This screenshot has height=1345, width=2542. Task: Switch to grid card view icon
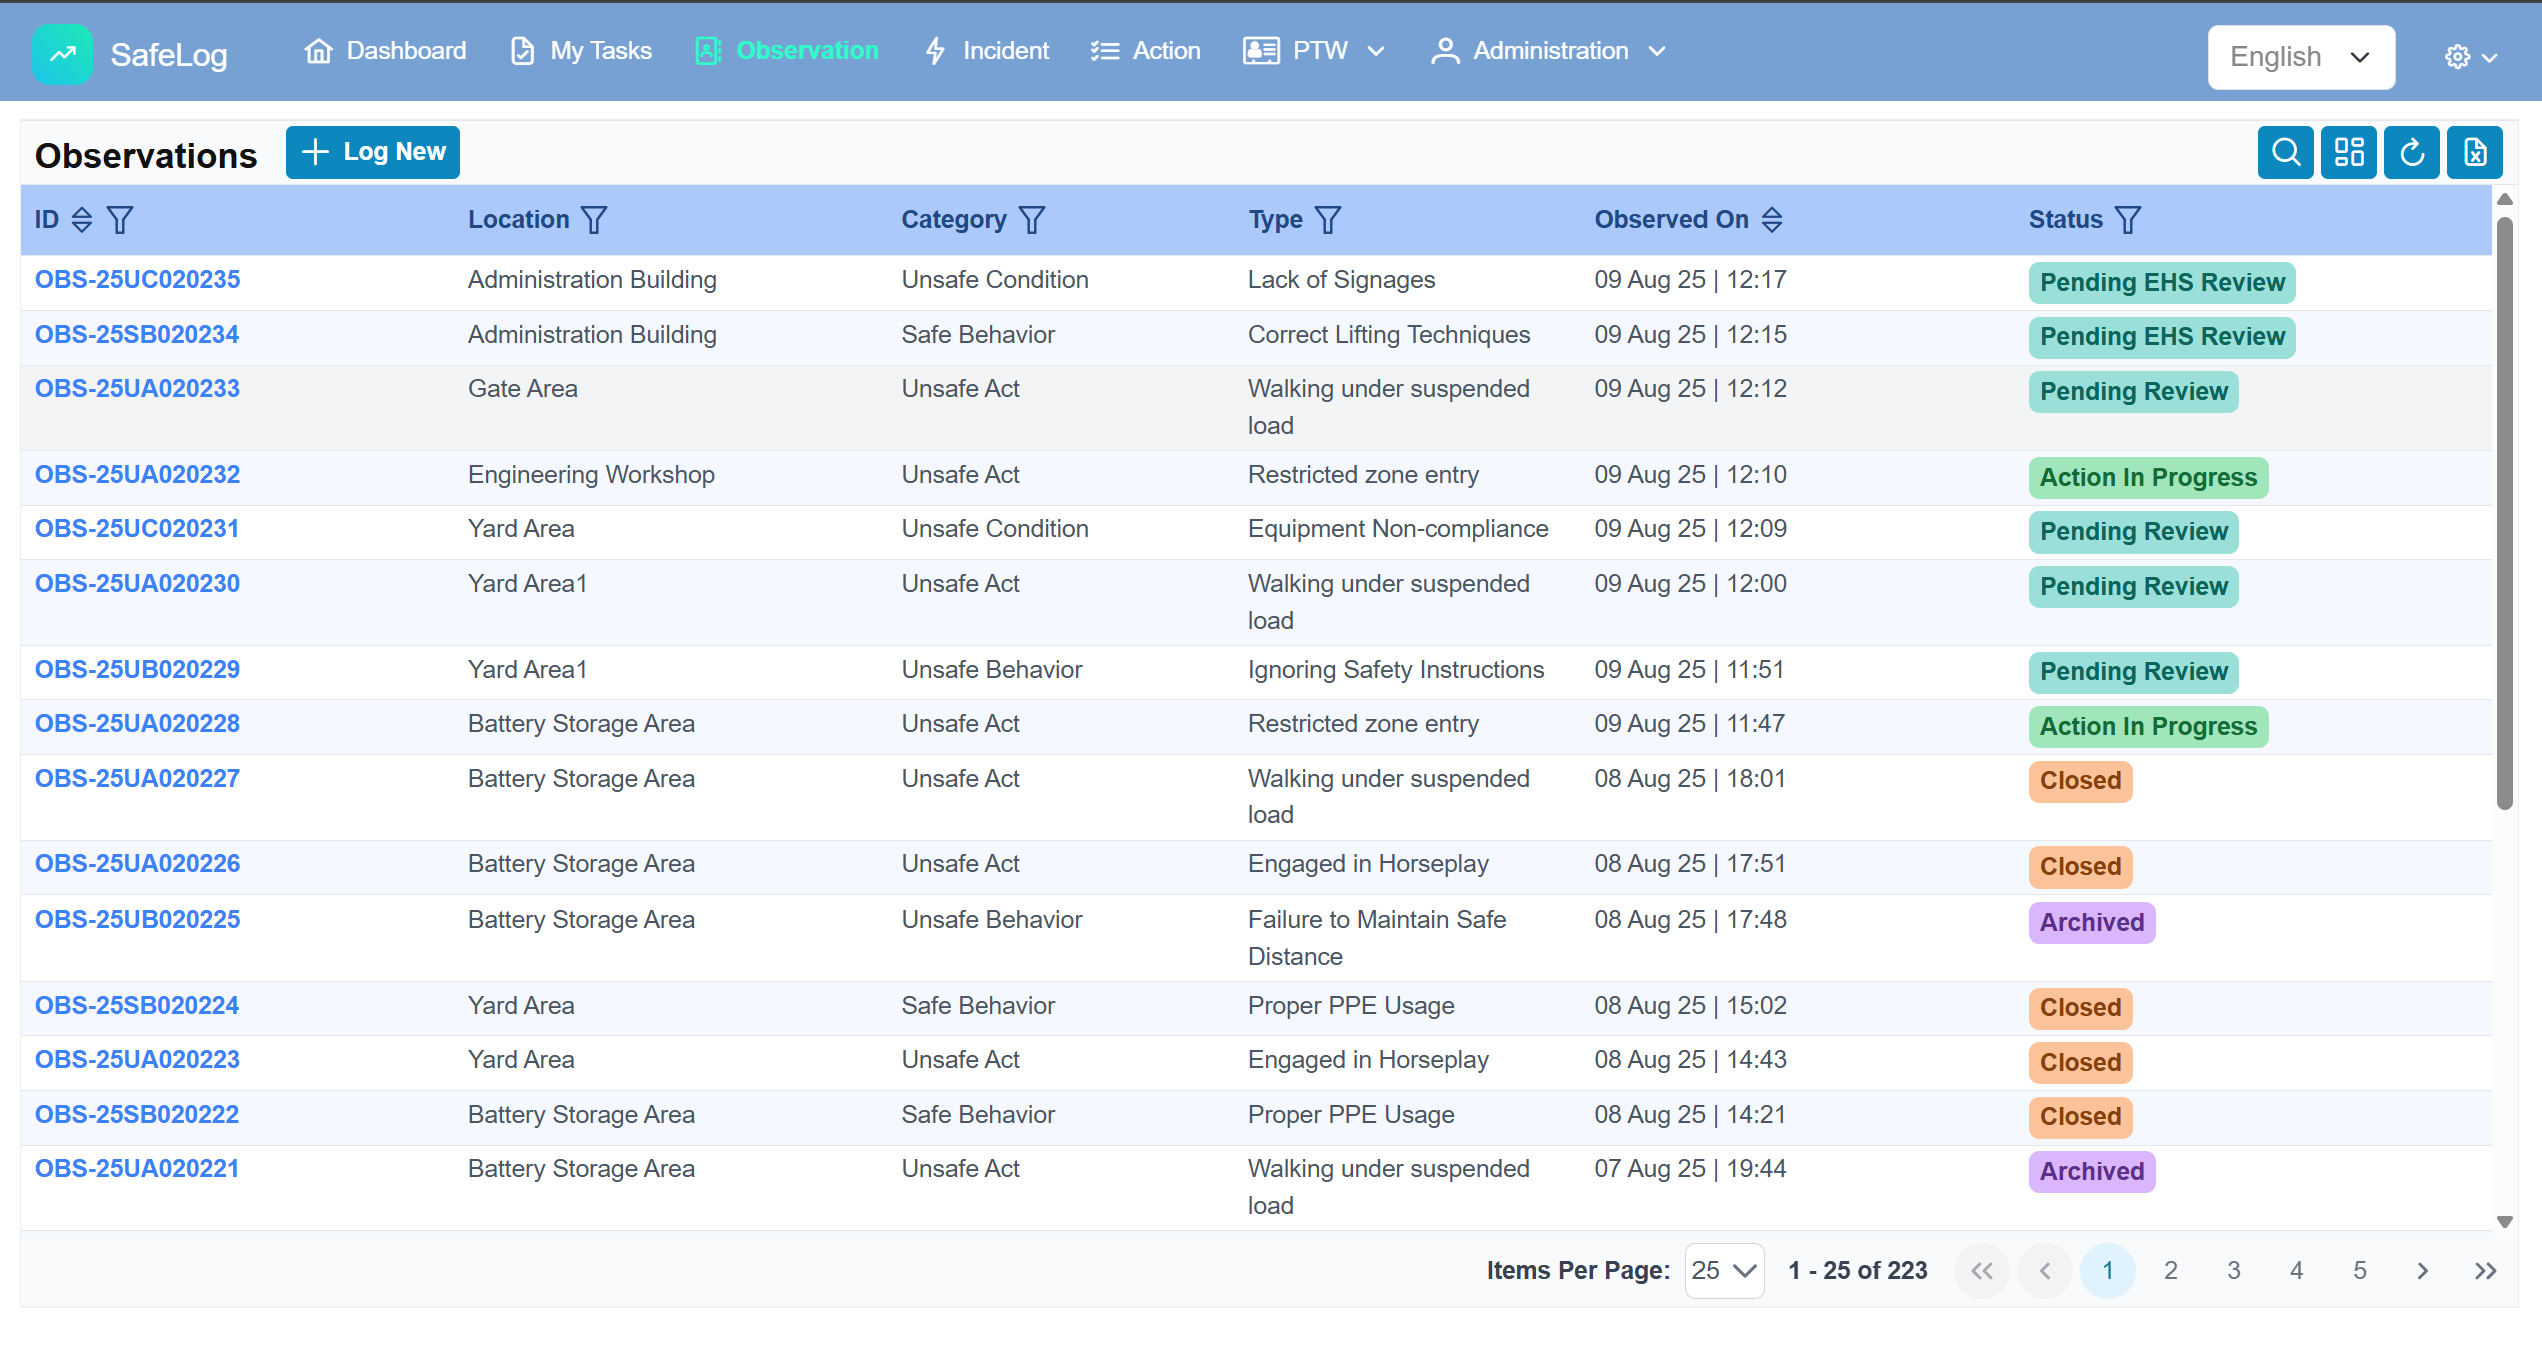pyautogui.click(x=2348, y=152)
